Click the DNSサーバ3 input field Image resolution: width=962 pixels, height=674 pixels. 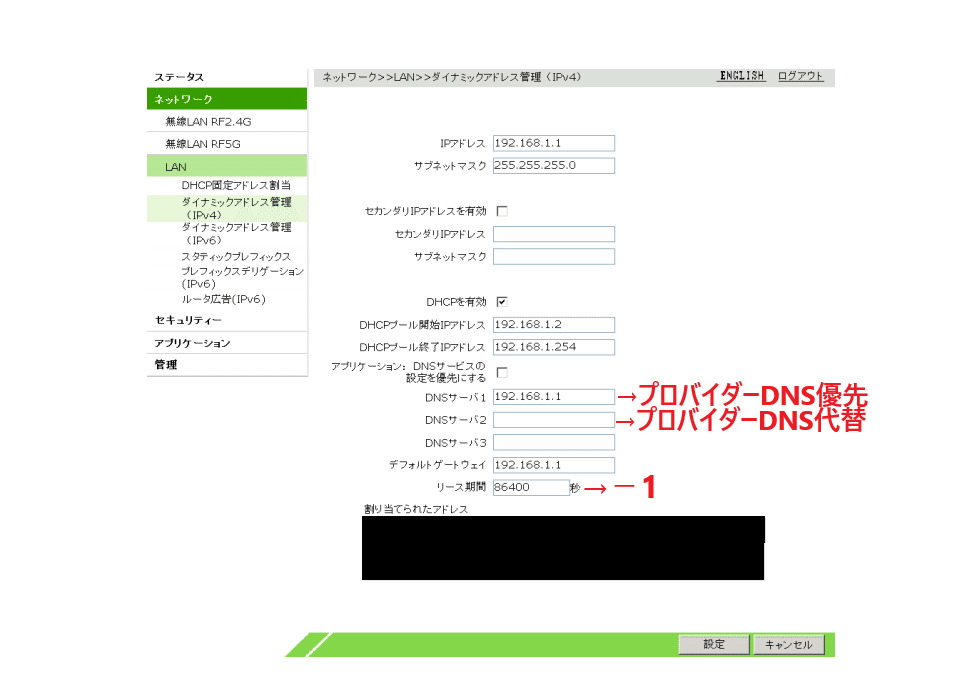coord(553,442)
